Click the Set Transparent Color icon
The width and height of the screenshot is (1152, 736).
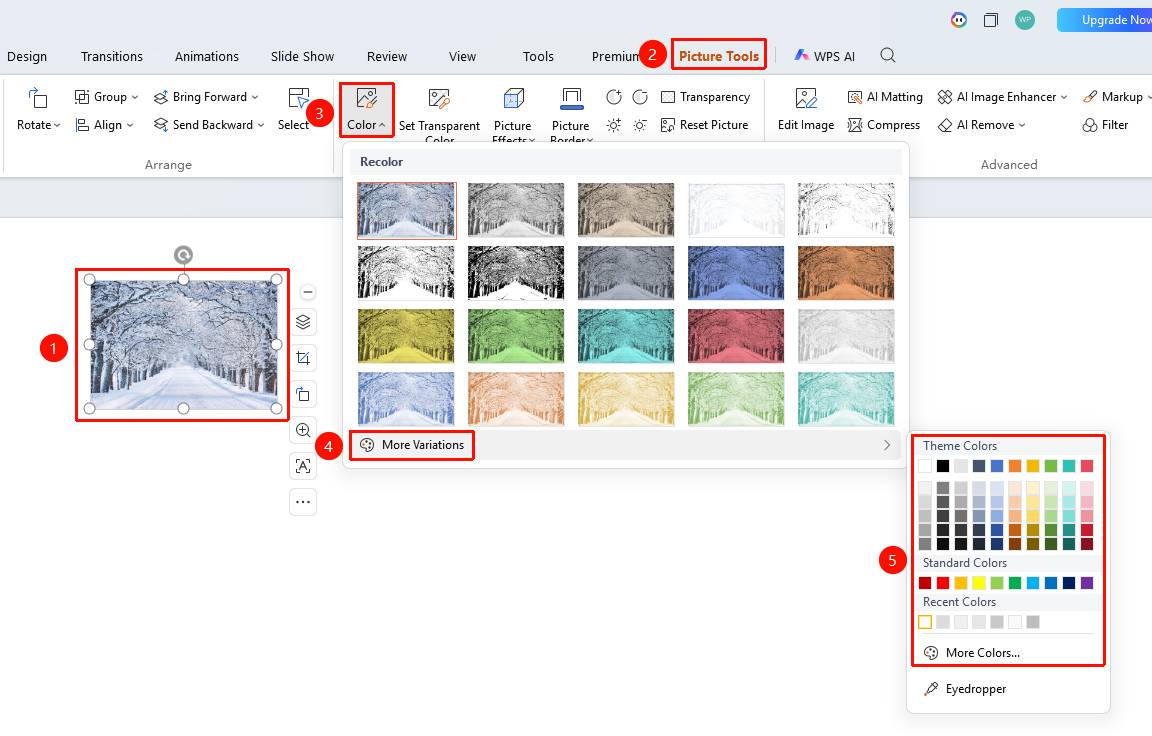click(x=439, y=99)
